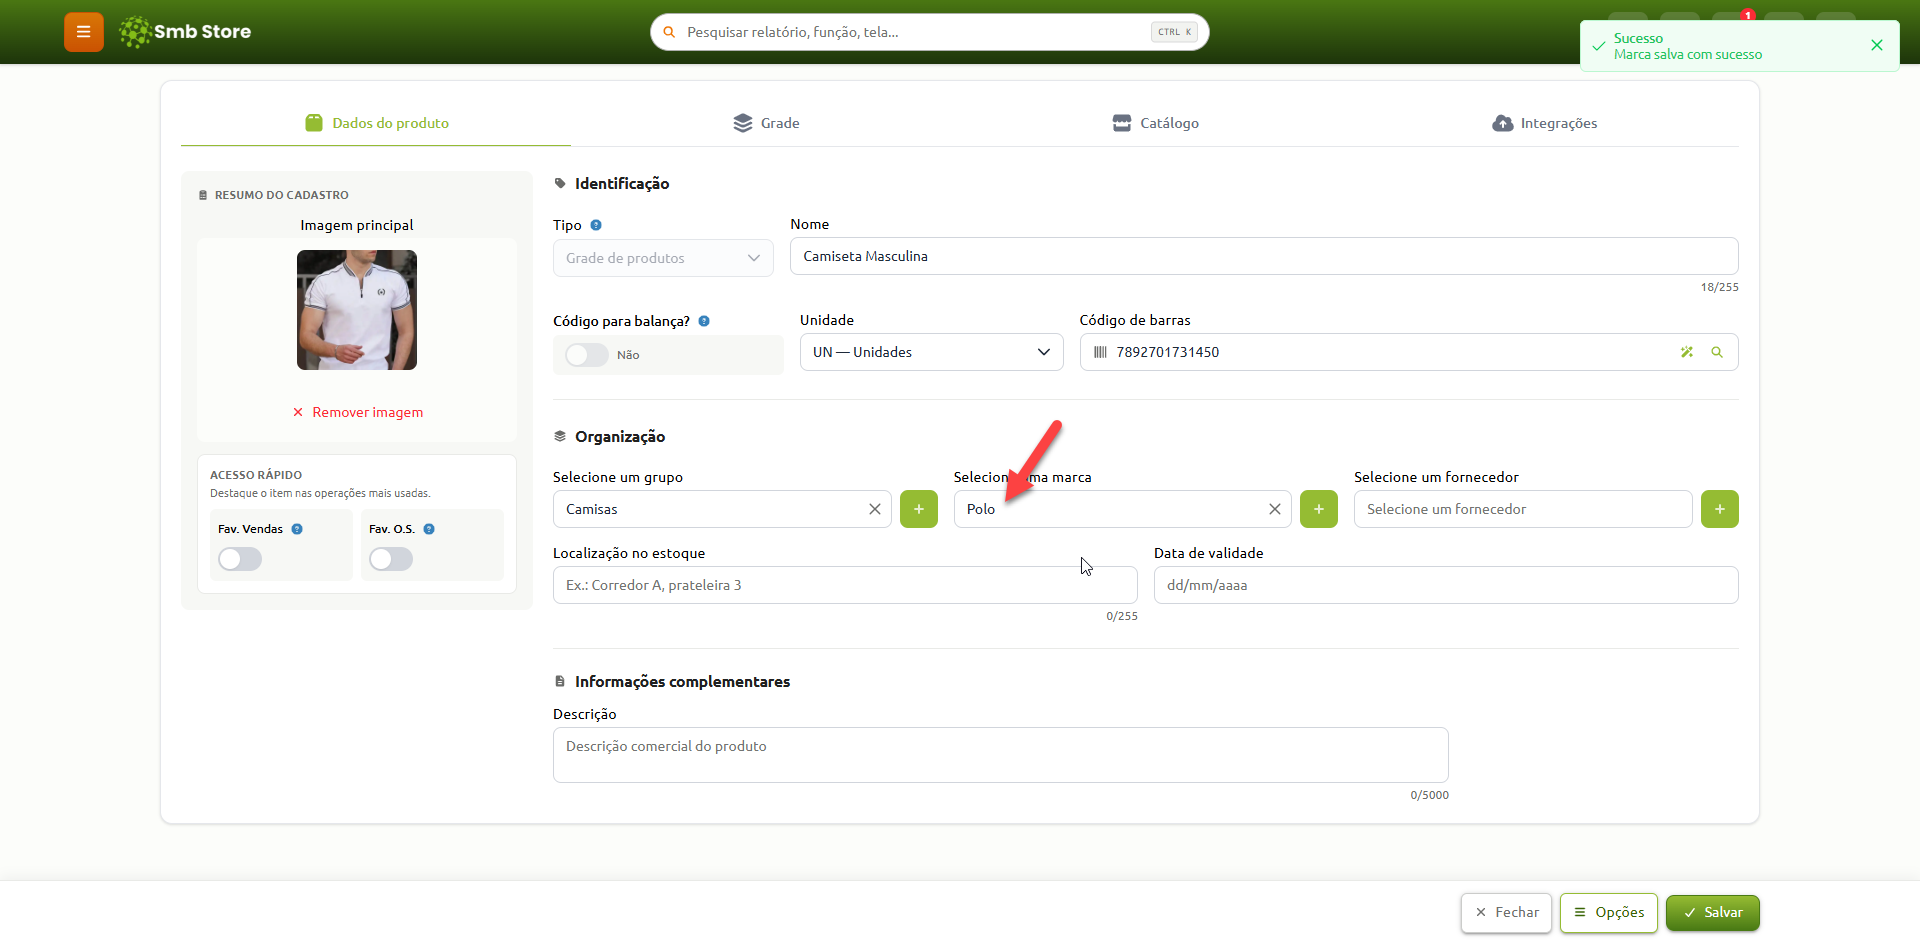Click the Código para balança help icon

[704, 321]
